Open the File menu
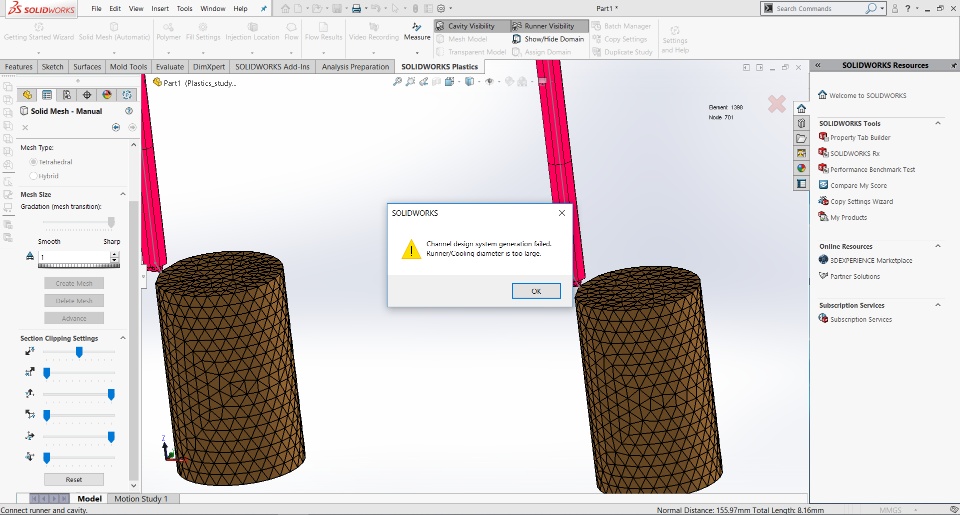The height and width of the screenshot is (515, 960). tap(97, 9)
